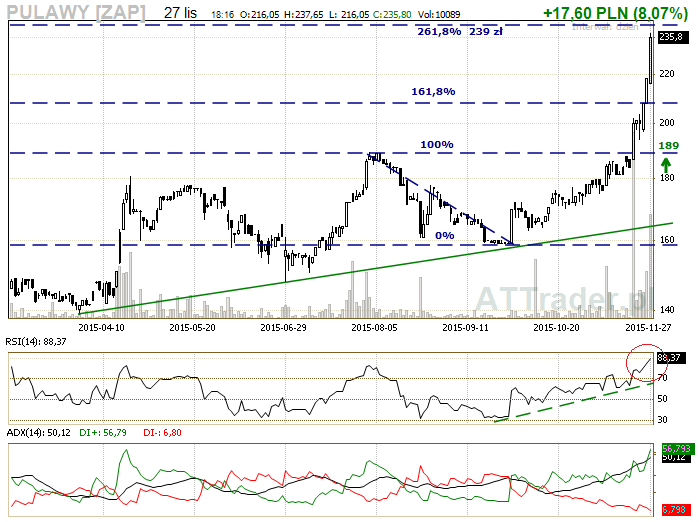The width and height of the screenshot is (700, 522).
Task: Click the 161,8% Fibonacci level label
Action: click(433, 92)
